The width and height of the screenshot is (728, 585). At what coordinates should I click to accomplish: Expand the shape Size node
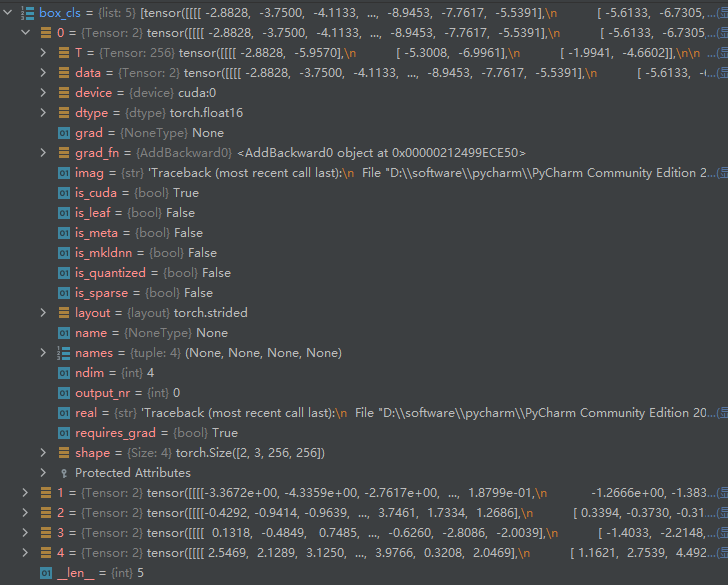[x=43, y=452]
